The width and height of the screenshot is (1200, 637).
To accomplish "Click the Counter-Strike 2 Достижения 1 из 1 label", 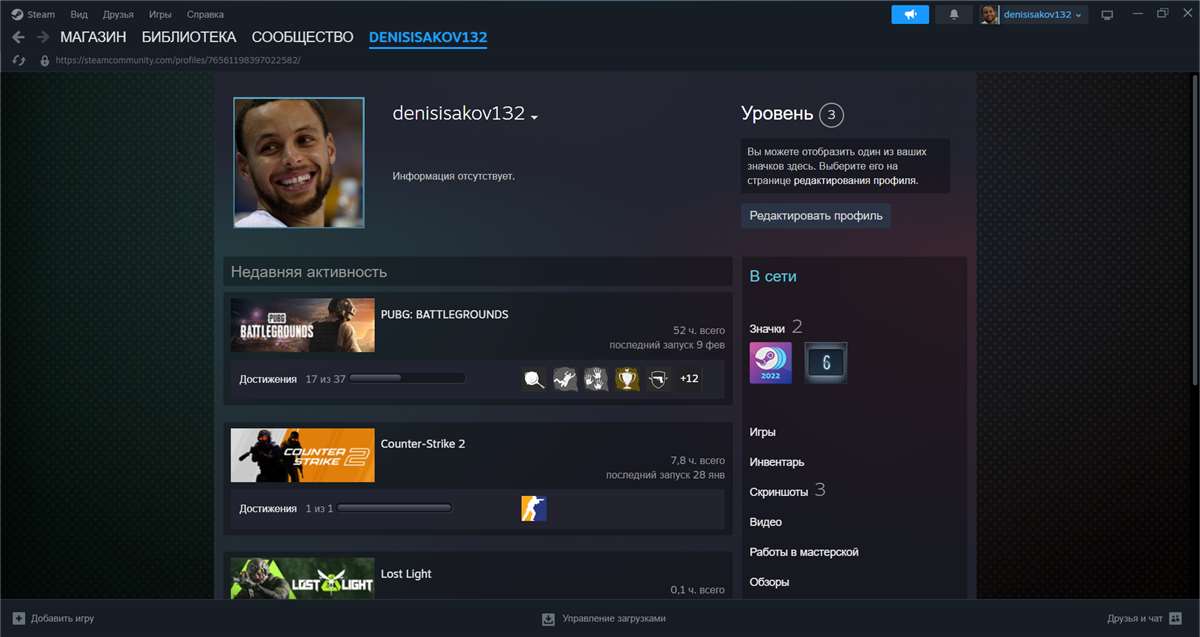I will [x=286, y=509].
